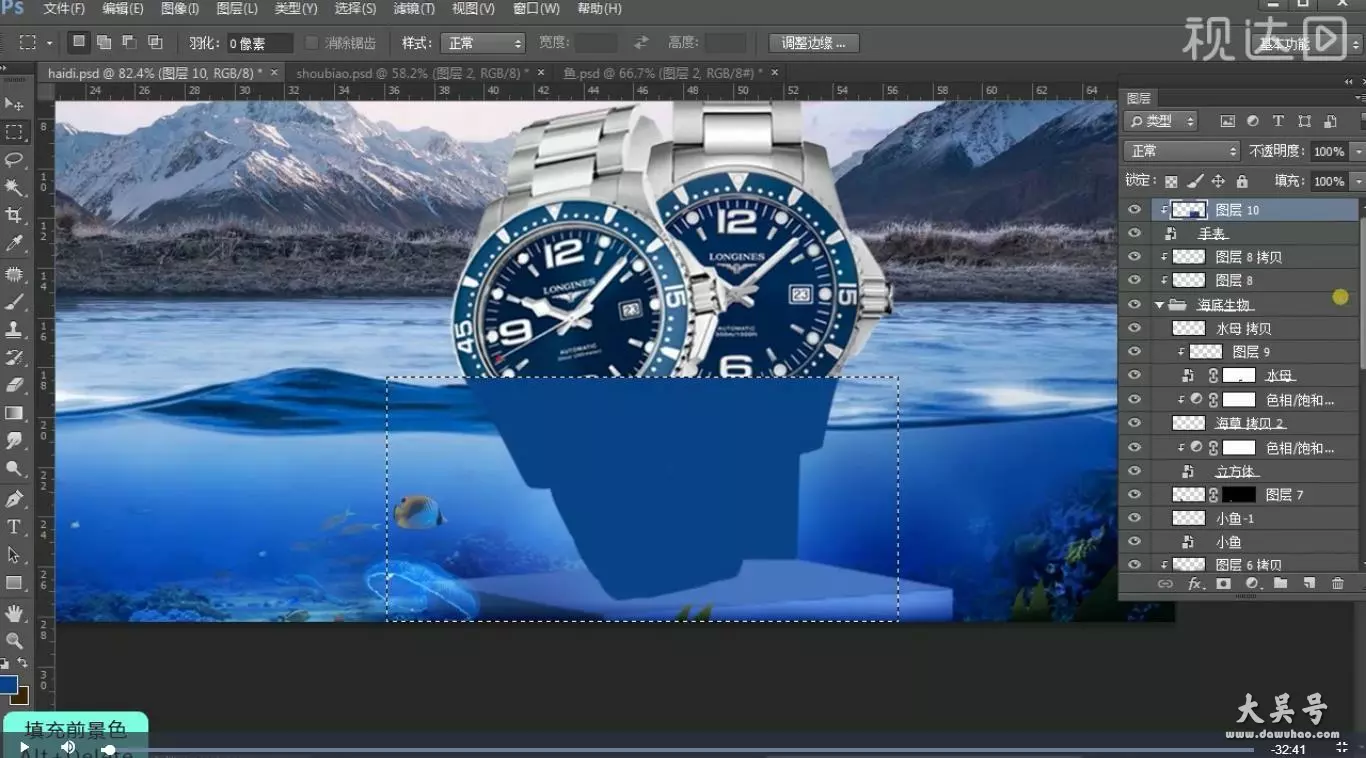Choose New selection mode

tap(79, 42)
